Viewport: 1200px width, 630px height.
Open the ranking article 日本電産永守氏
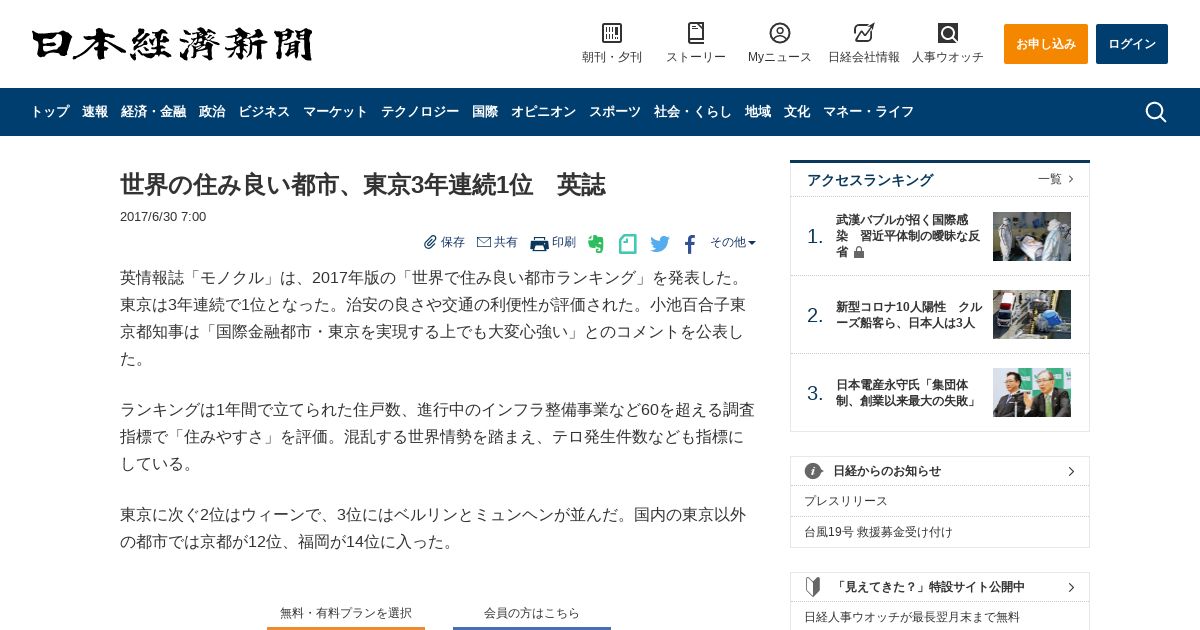click(x=907, y=393)
